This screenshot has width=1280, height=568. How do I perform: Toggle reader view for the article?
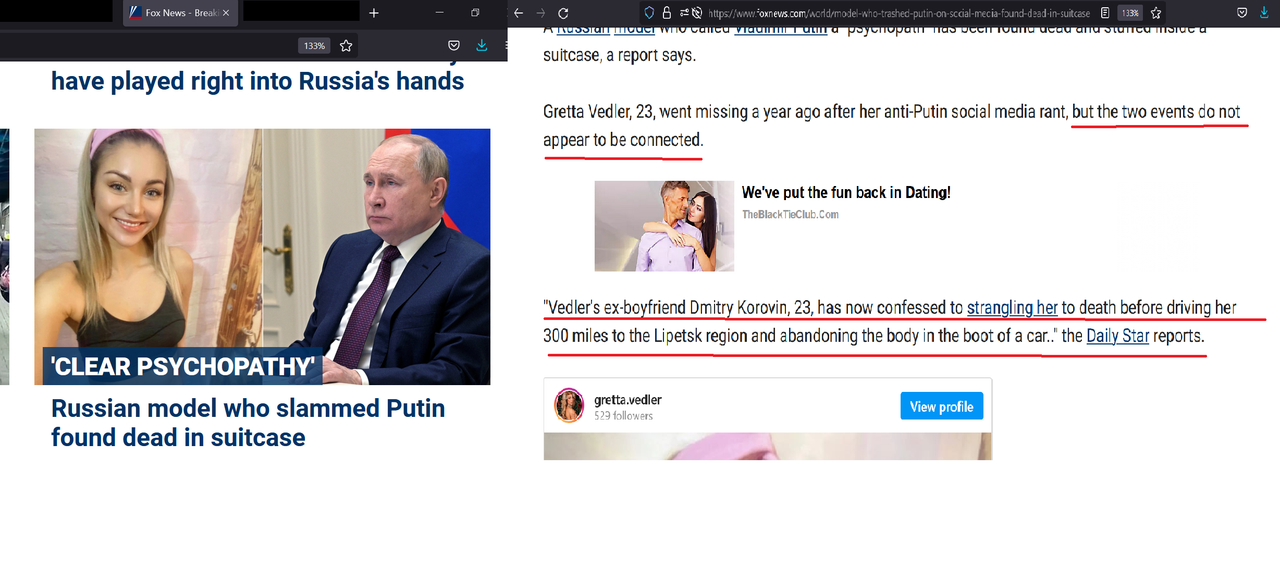click(x=1105, y=13)
